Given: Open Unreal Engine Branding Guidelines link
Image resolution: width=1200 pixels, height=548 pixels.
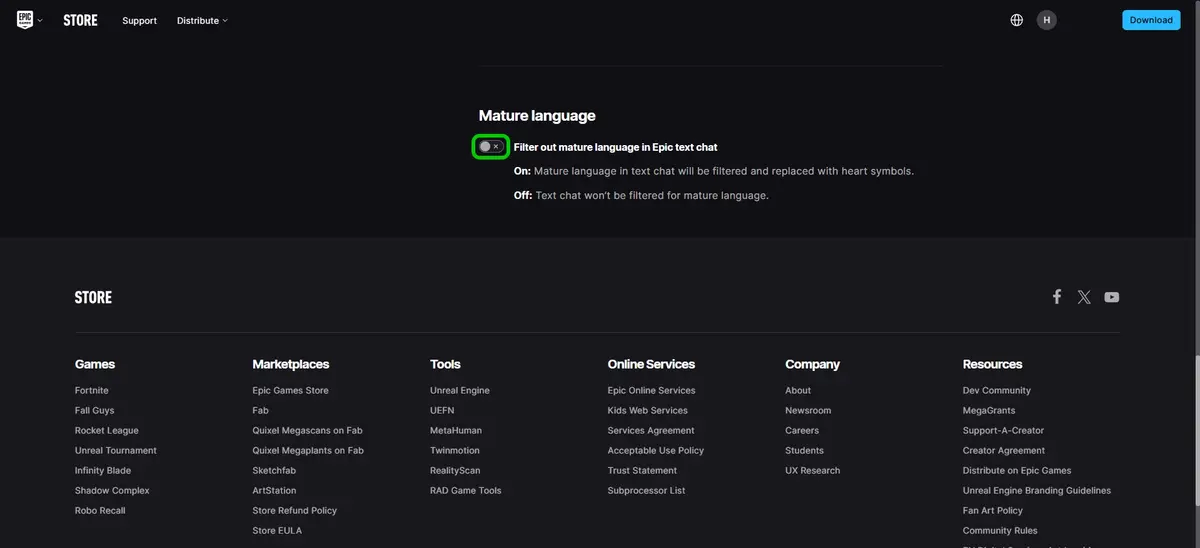Looking at the screenshot, I should (1037, 490).
